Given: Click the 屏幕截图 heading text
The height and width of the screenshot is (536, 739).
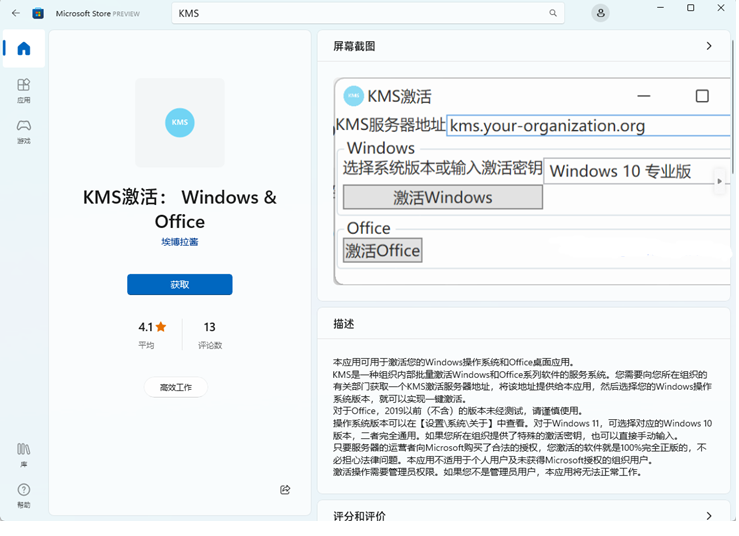Looking at the screenshot, I should pos(354,46).
